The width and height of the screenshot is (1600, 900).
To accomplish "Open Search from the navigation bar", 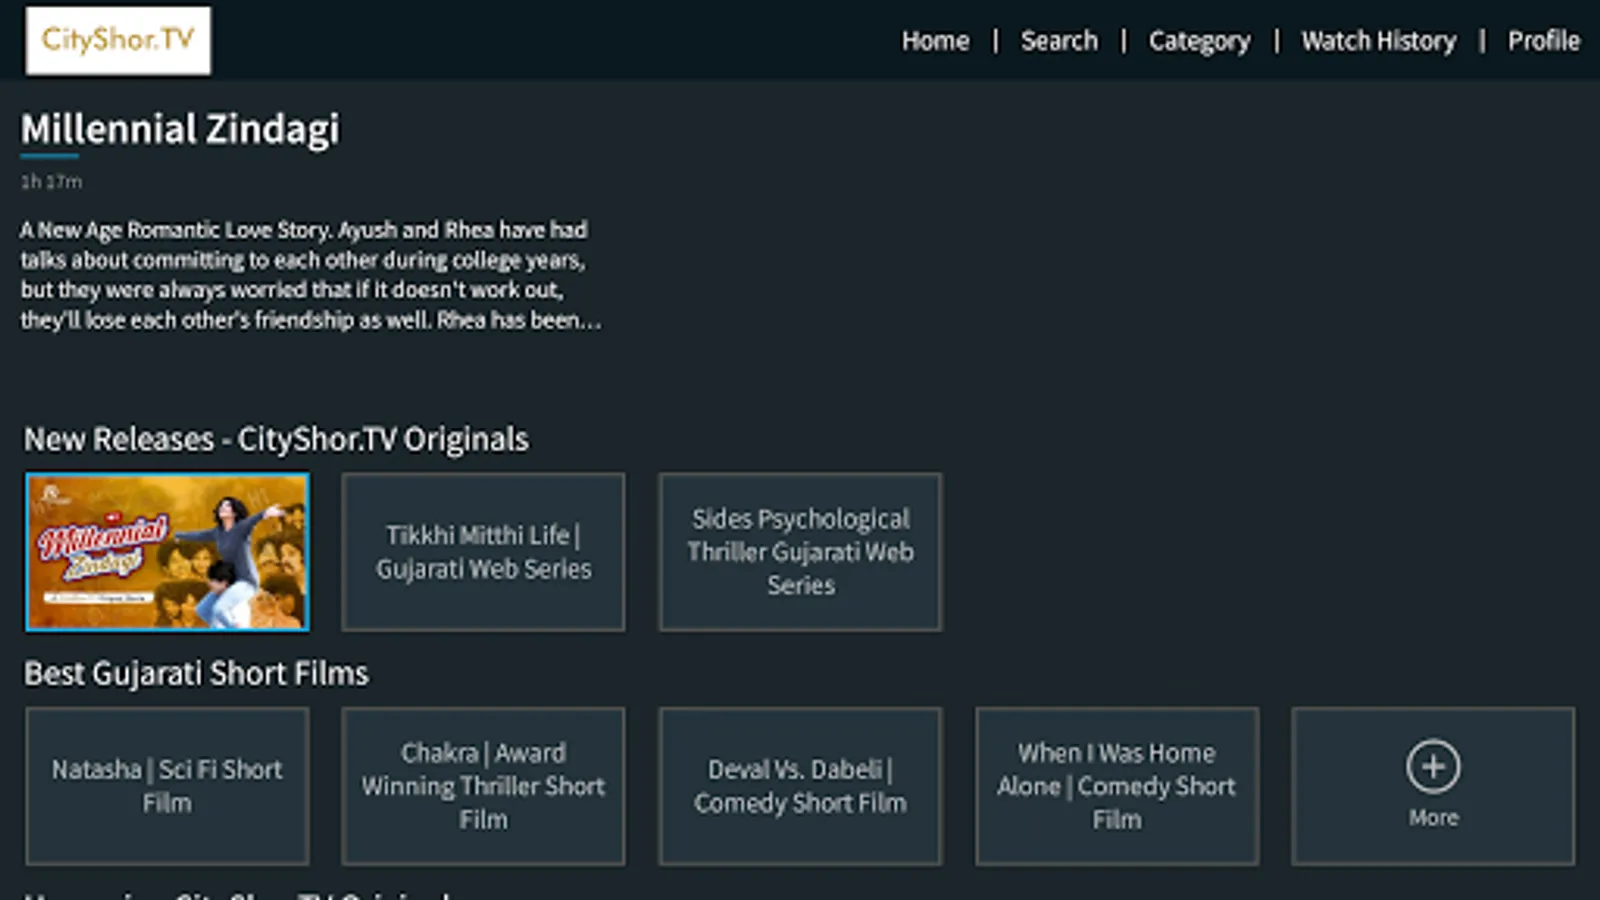I will pyautogui.click(x=1059, y=40).
